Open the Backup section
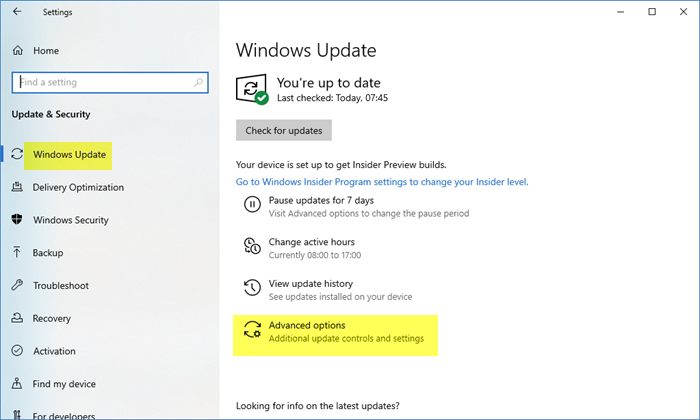 click(48, 253)
